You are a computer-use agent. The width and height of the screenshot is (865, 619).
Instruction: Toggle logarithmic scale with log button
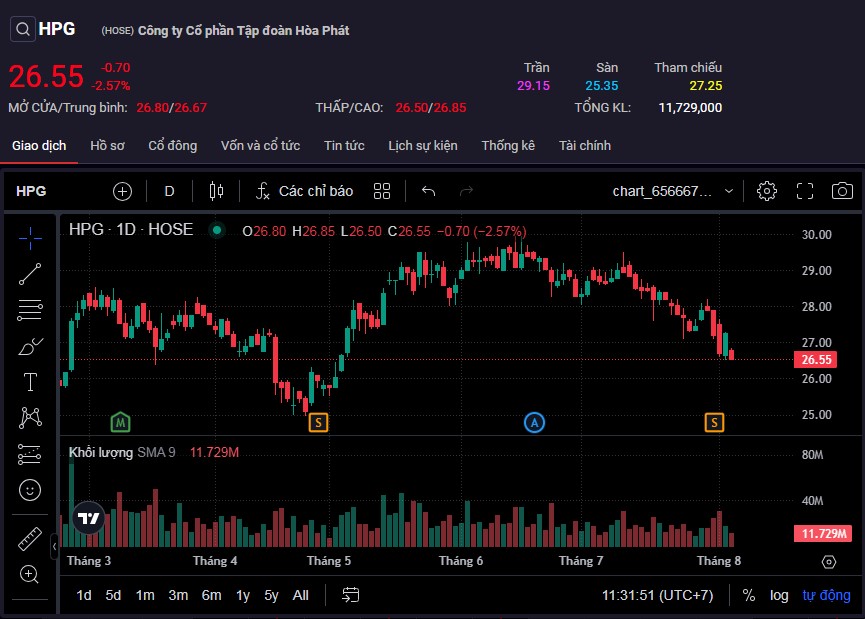(779, 595)
